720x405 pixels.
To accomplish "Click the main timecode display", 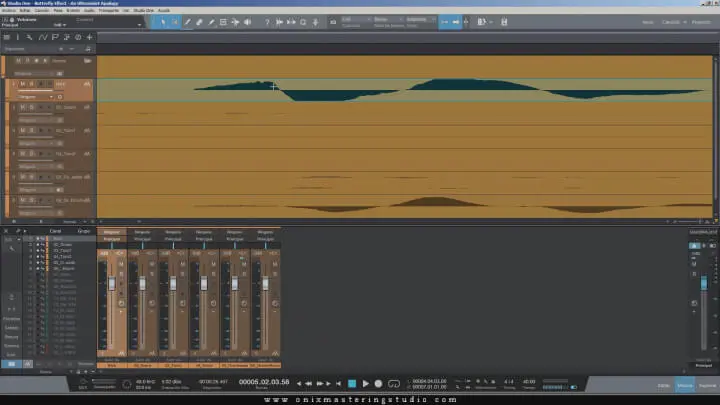I will (x=264, y=382).
